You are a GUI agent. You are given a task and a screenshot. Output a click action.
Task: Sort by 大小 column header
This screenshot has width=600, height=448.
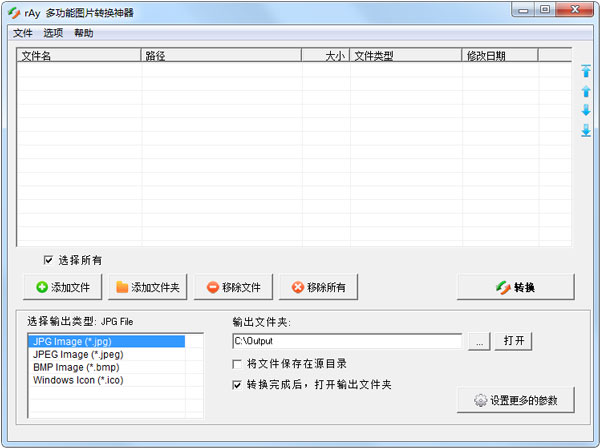[326, 55]
